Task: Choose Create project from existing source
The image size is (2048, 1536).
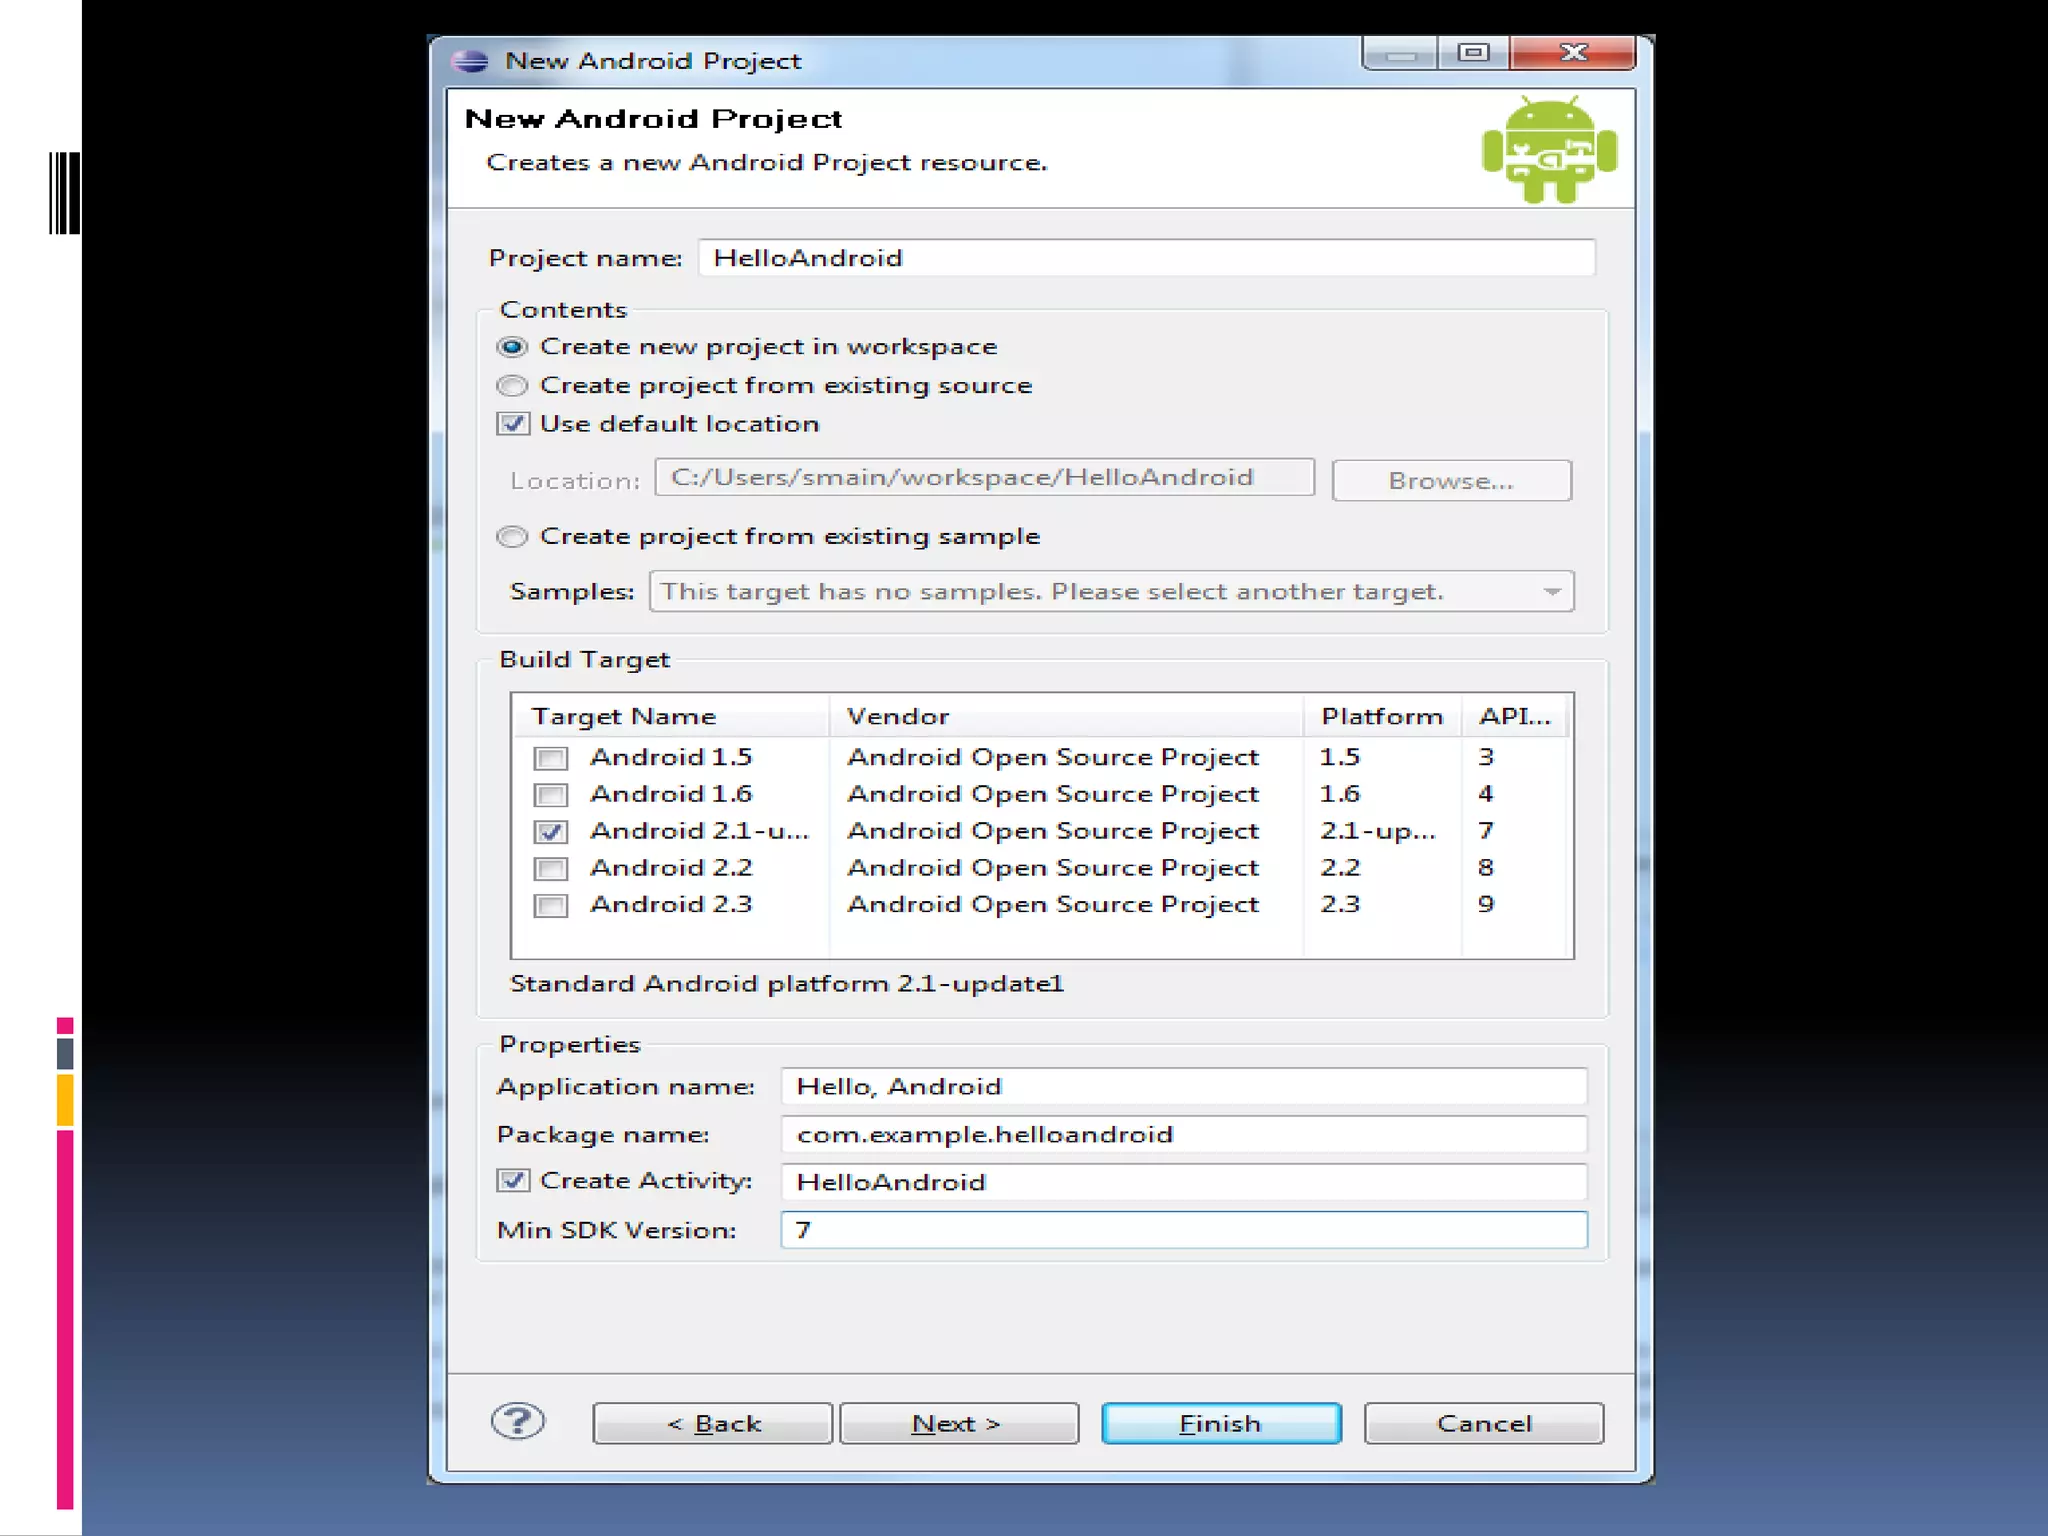Action: coord(512,386)
